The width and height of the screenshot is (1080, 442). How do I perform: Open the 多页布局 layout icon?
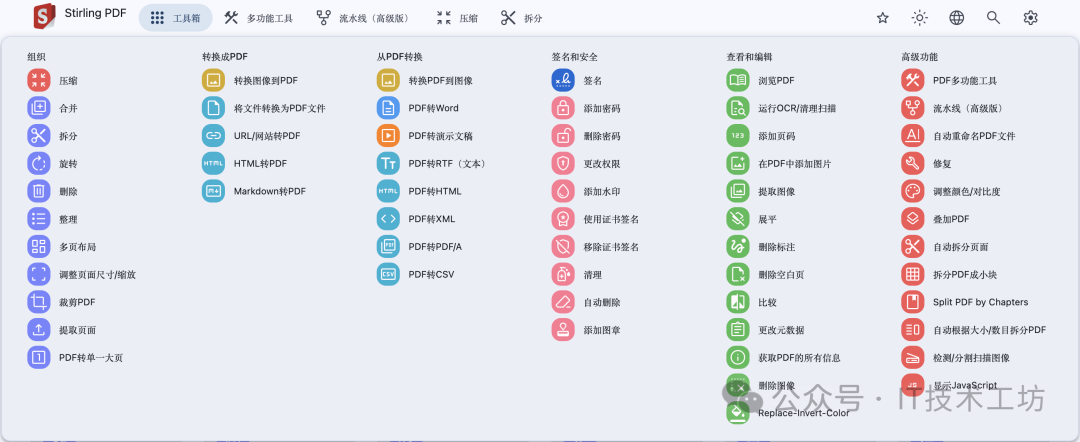click(x=39, y=246)
